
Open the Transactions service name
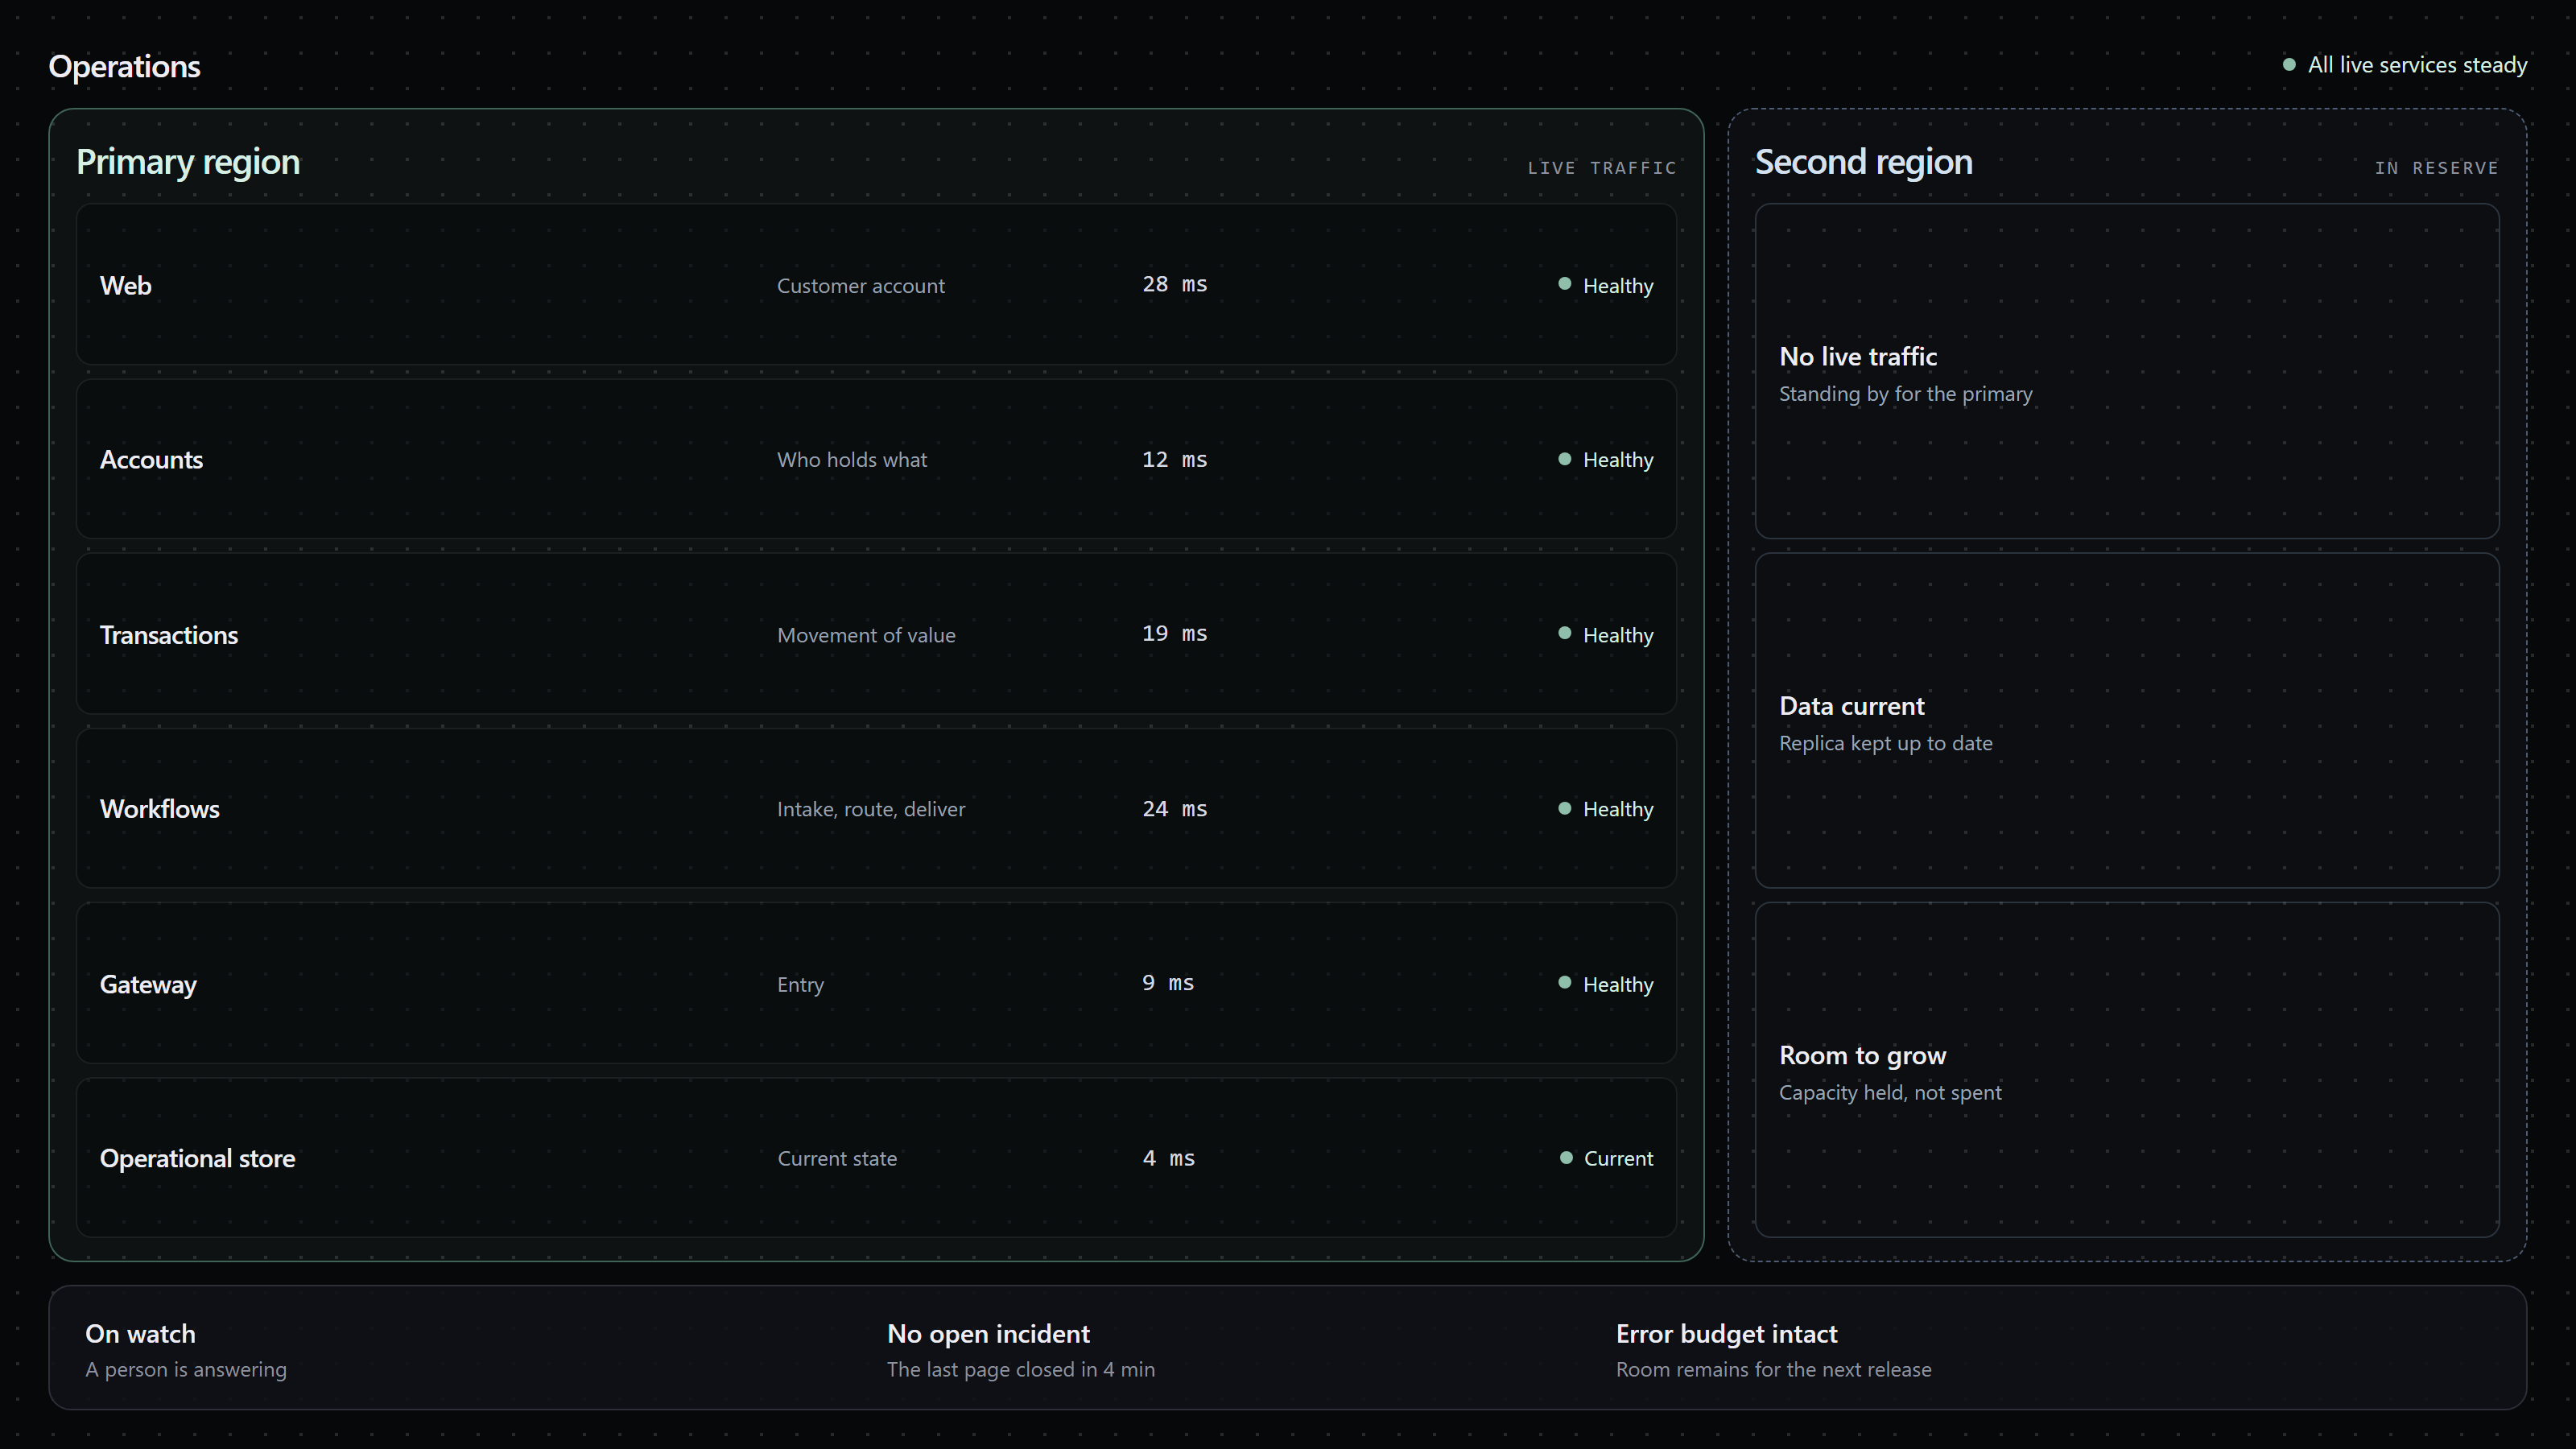[169, 635]
